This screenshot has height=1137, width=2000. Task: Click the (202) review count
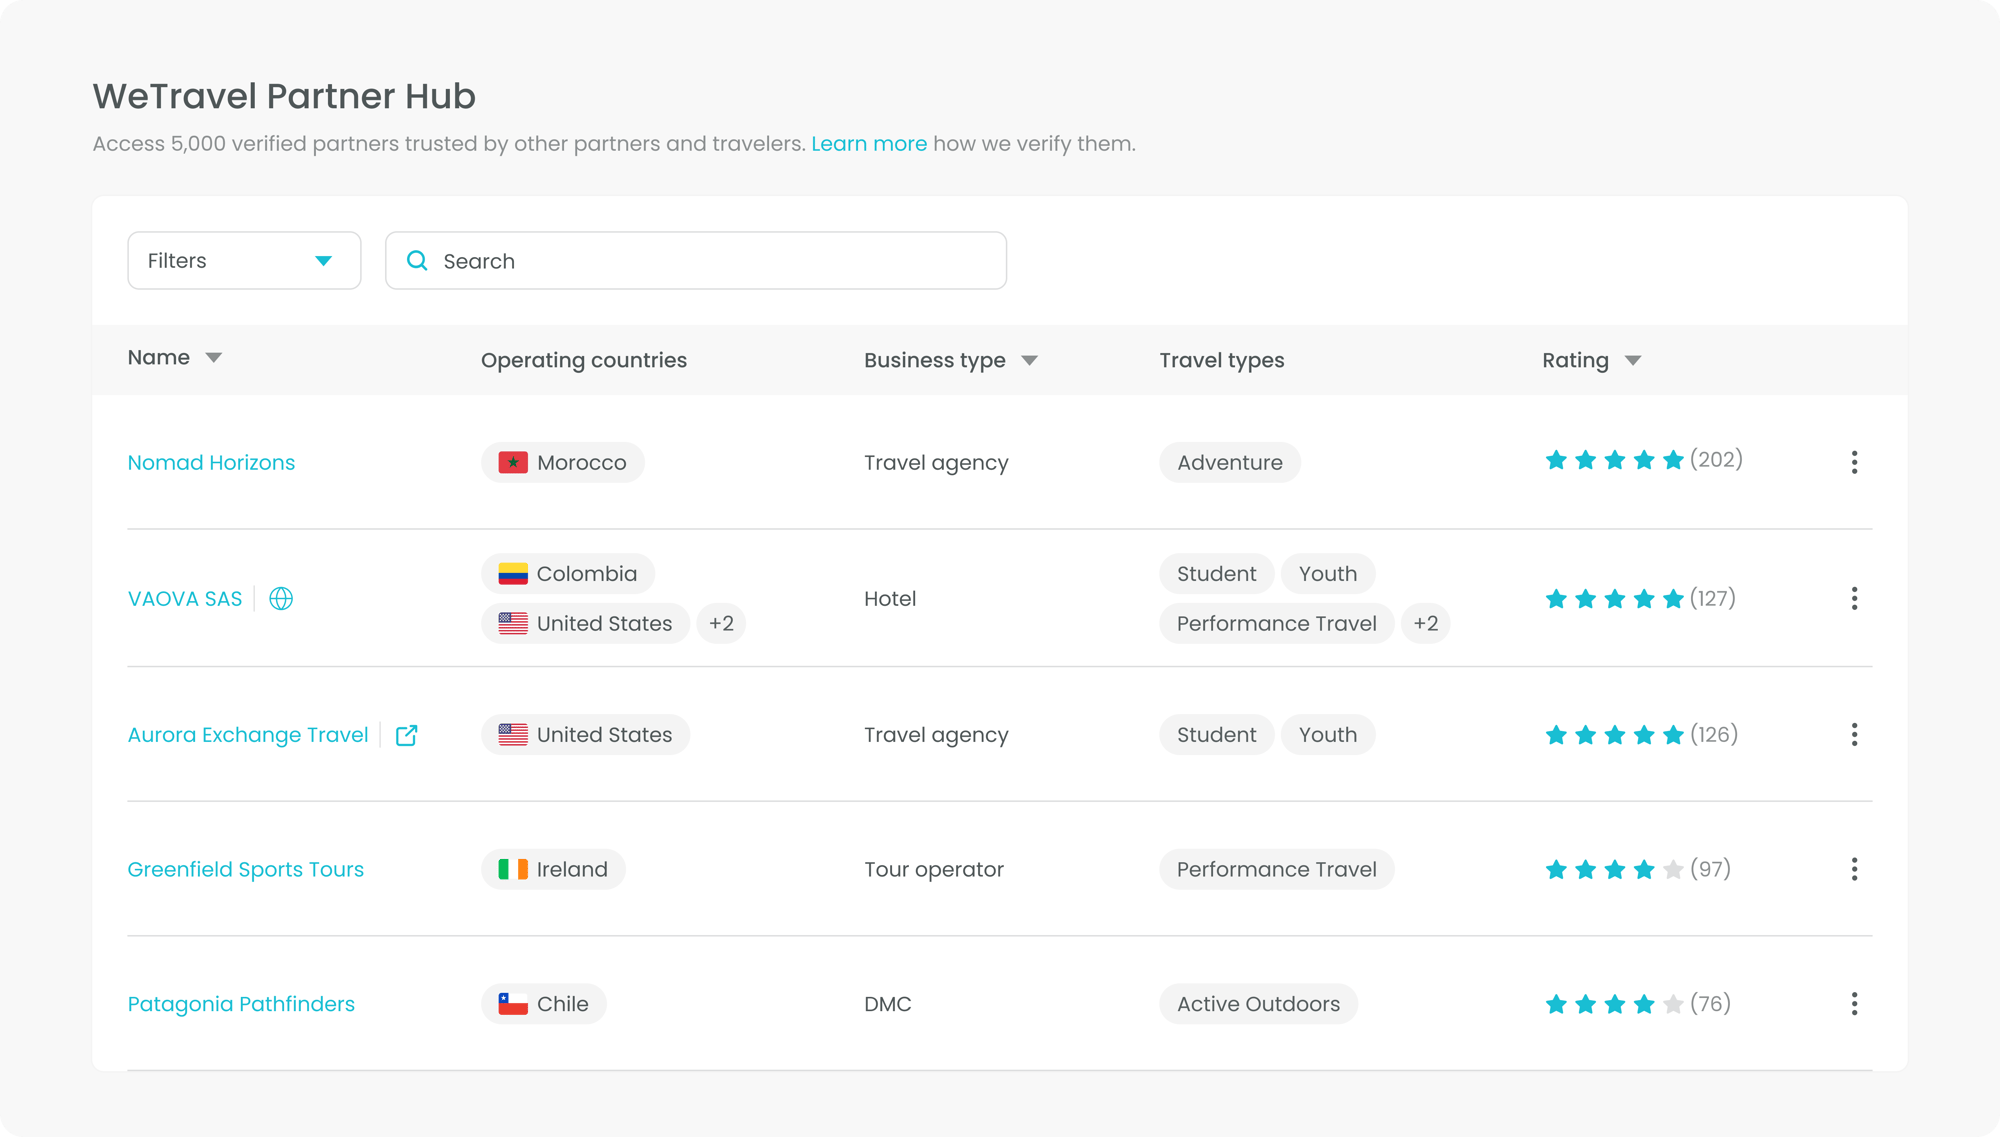click(1716, 460)
